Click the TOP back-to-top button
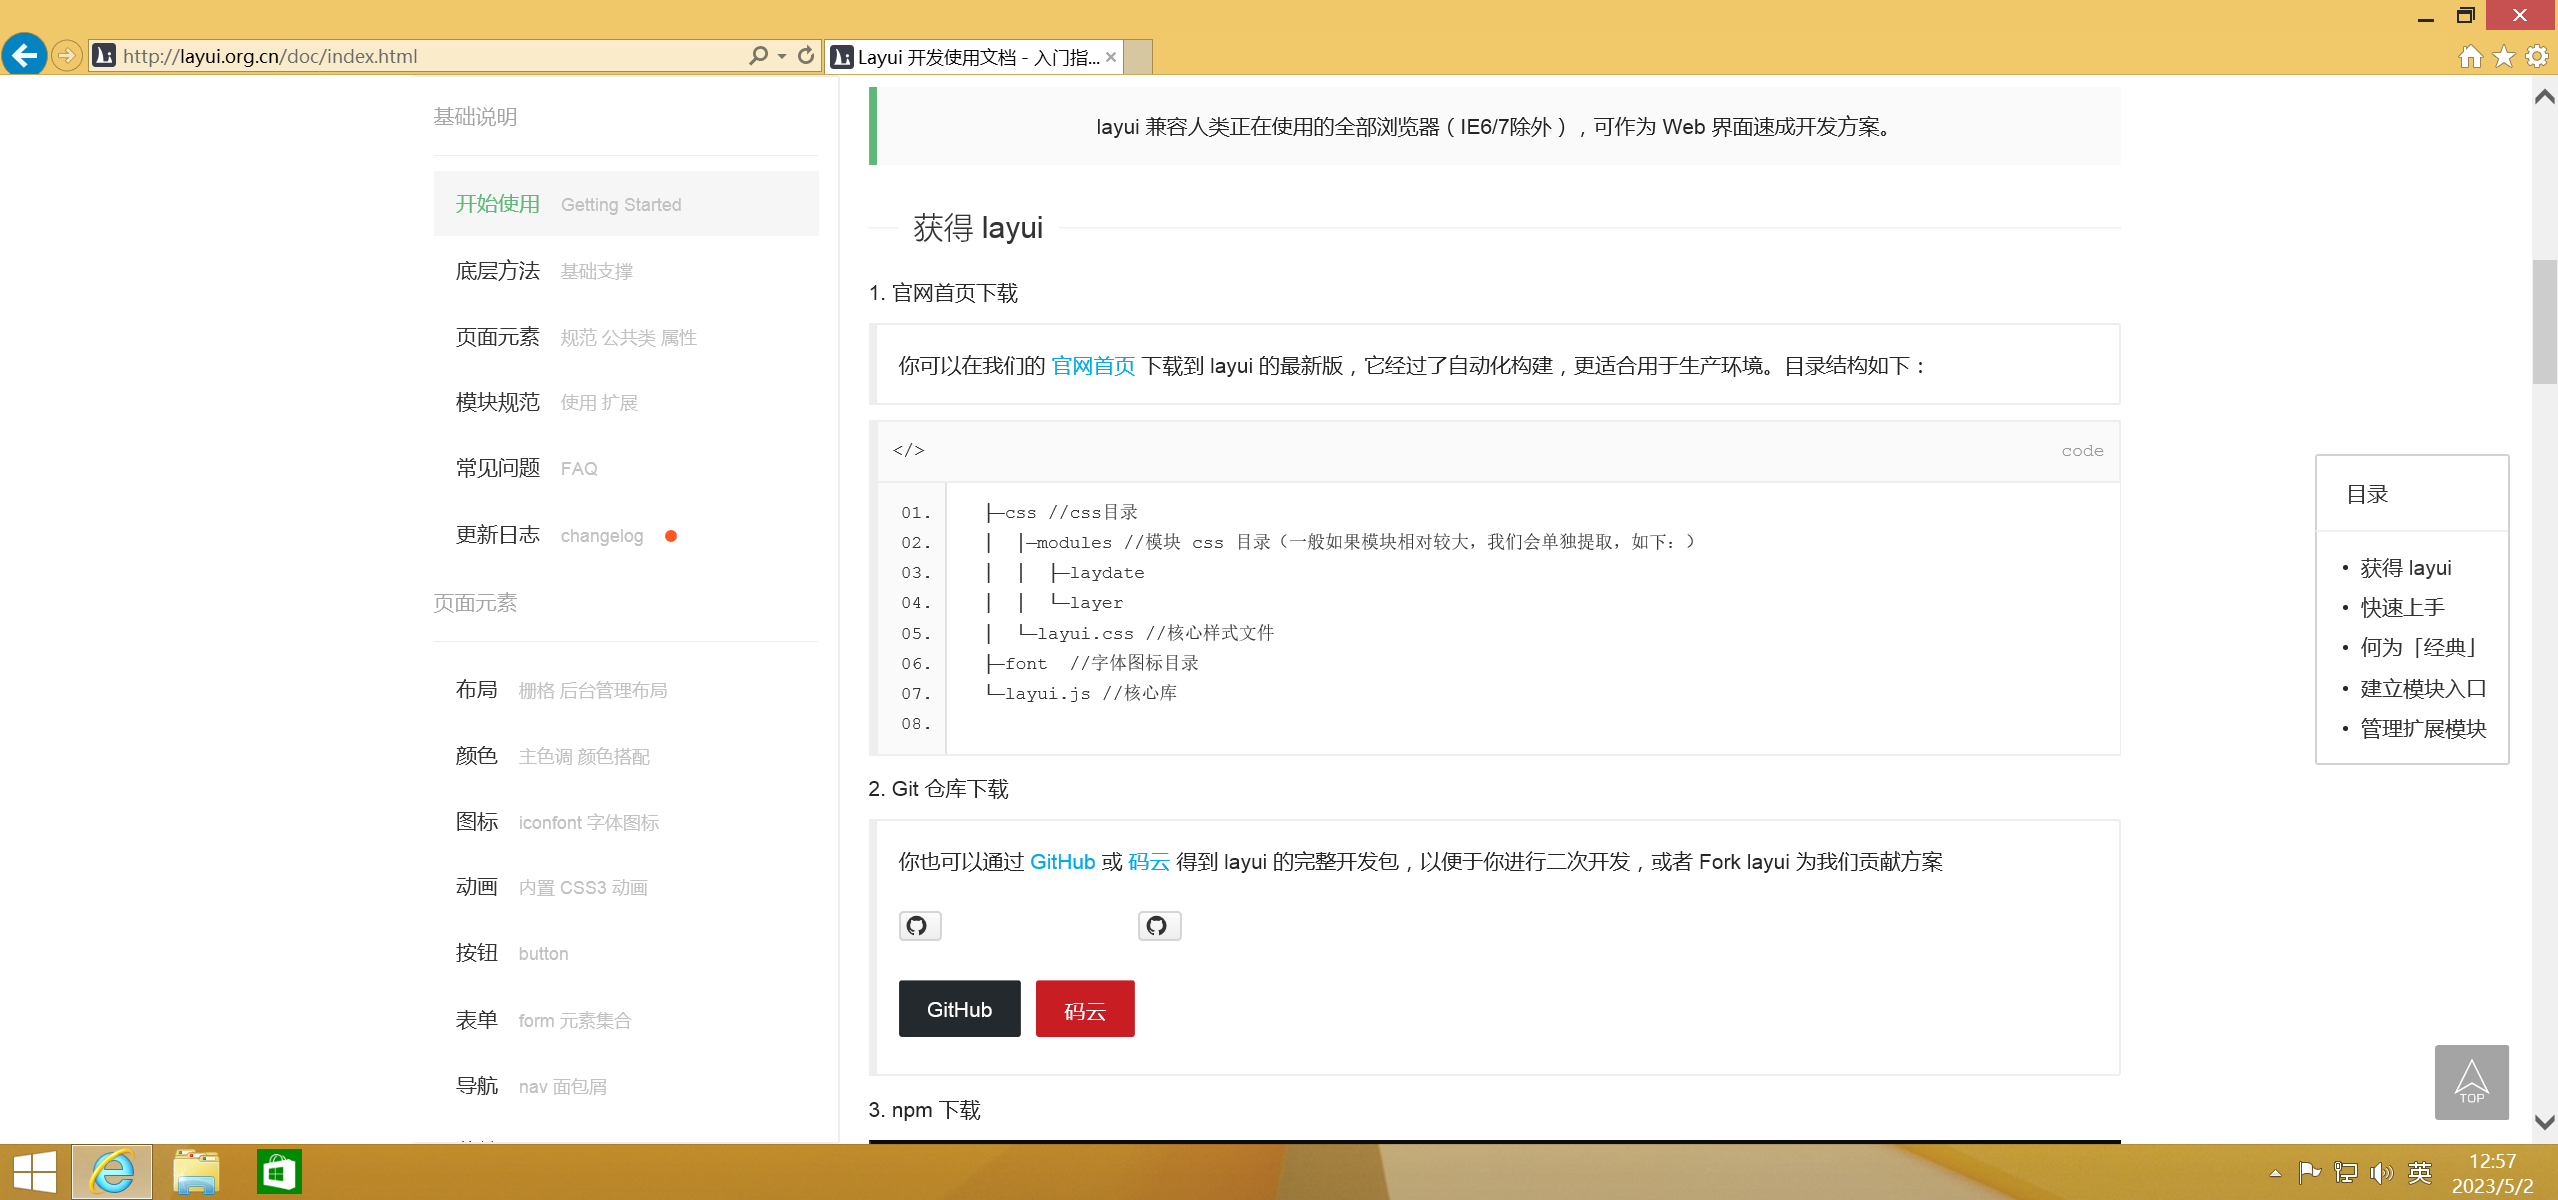The image size is (2558, 1200). [2471, 1082]
